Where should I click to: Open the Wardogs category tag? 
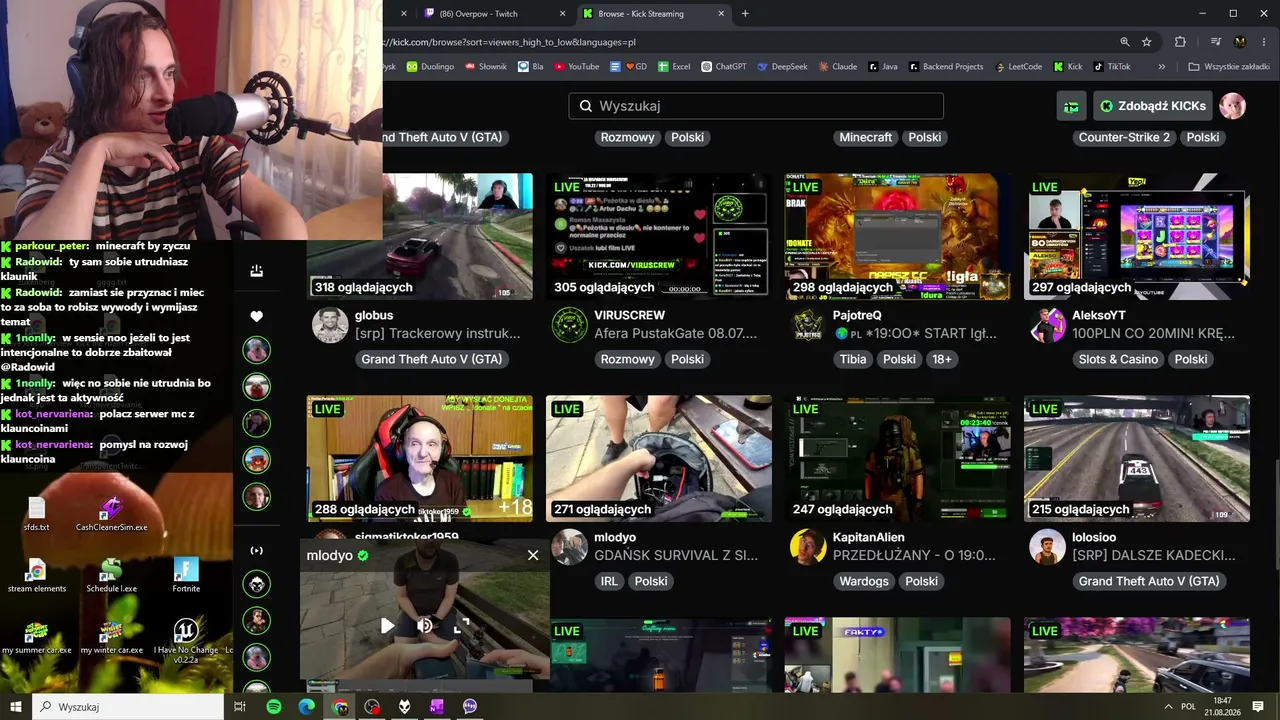tap(864, 581)
